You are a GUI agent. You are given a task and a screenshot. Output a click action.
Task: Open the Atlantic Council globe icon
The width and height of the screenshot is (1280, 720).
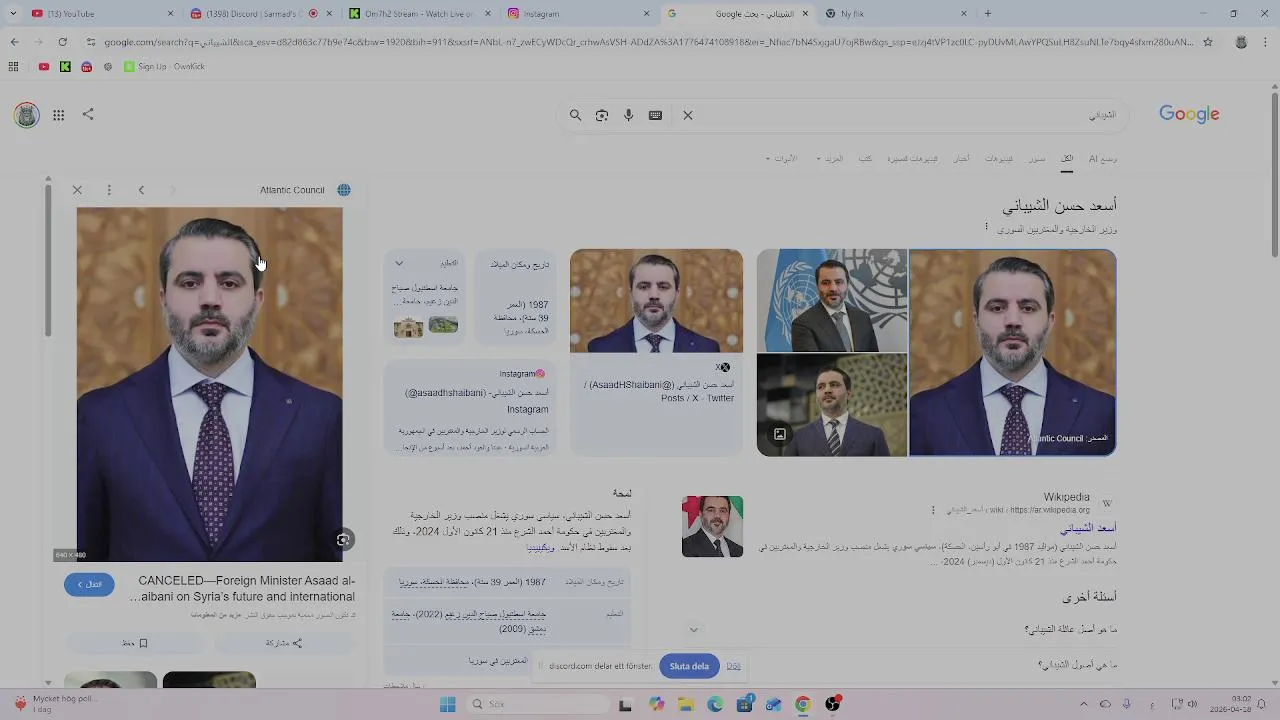[344, 190]
